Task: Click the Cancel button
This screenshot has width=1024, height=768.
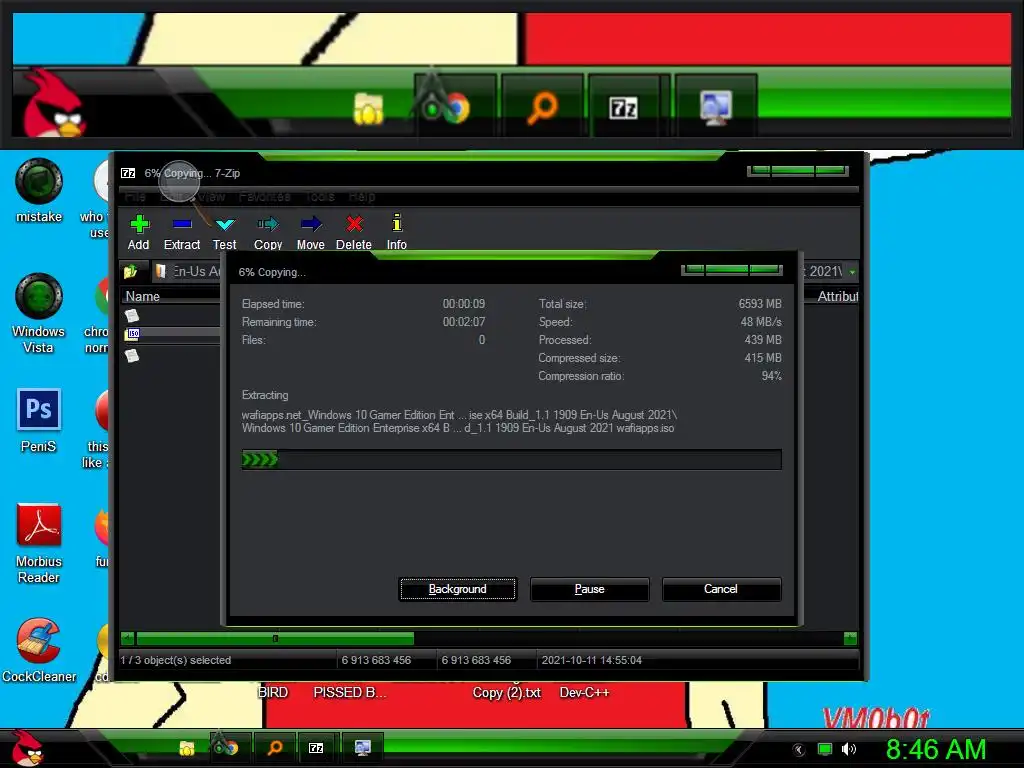Action: [721, 589]
